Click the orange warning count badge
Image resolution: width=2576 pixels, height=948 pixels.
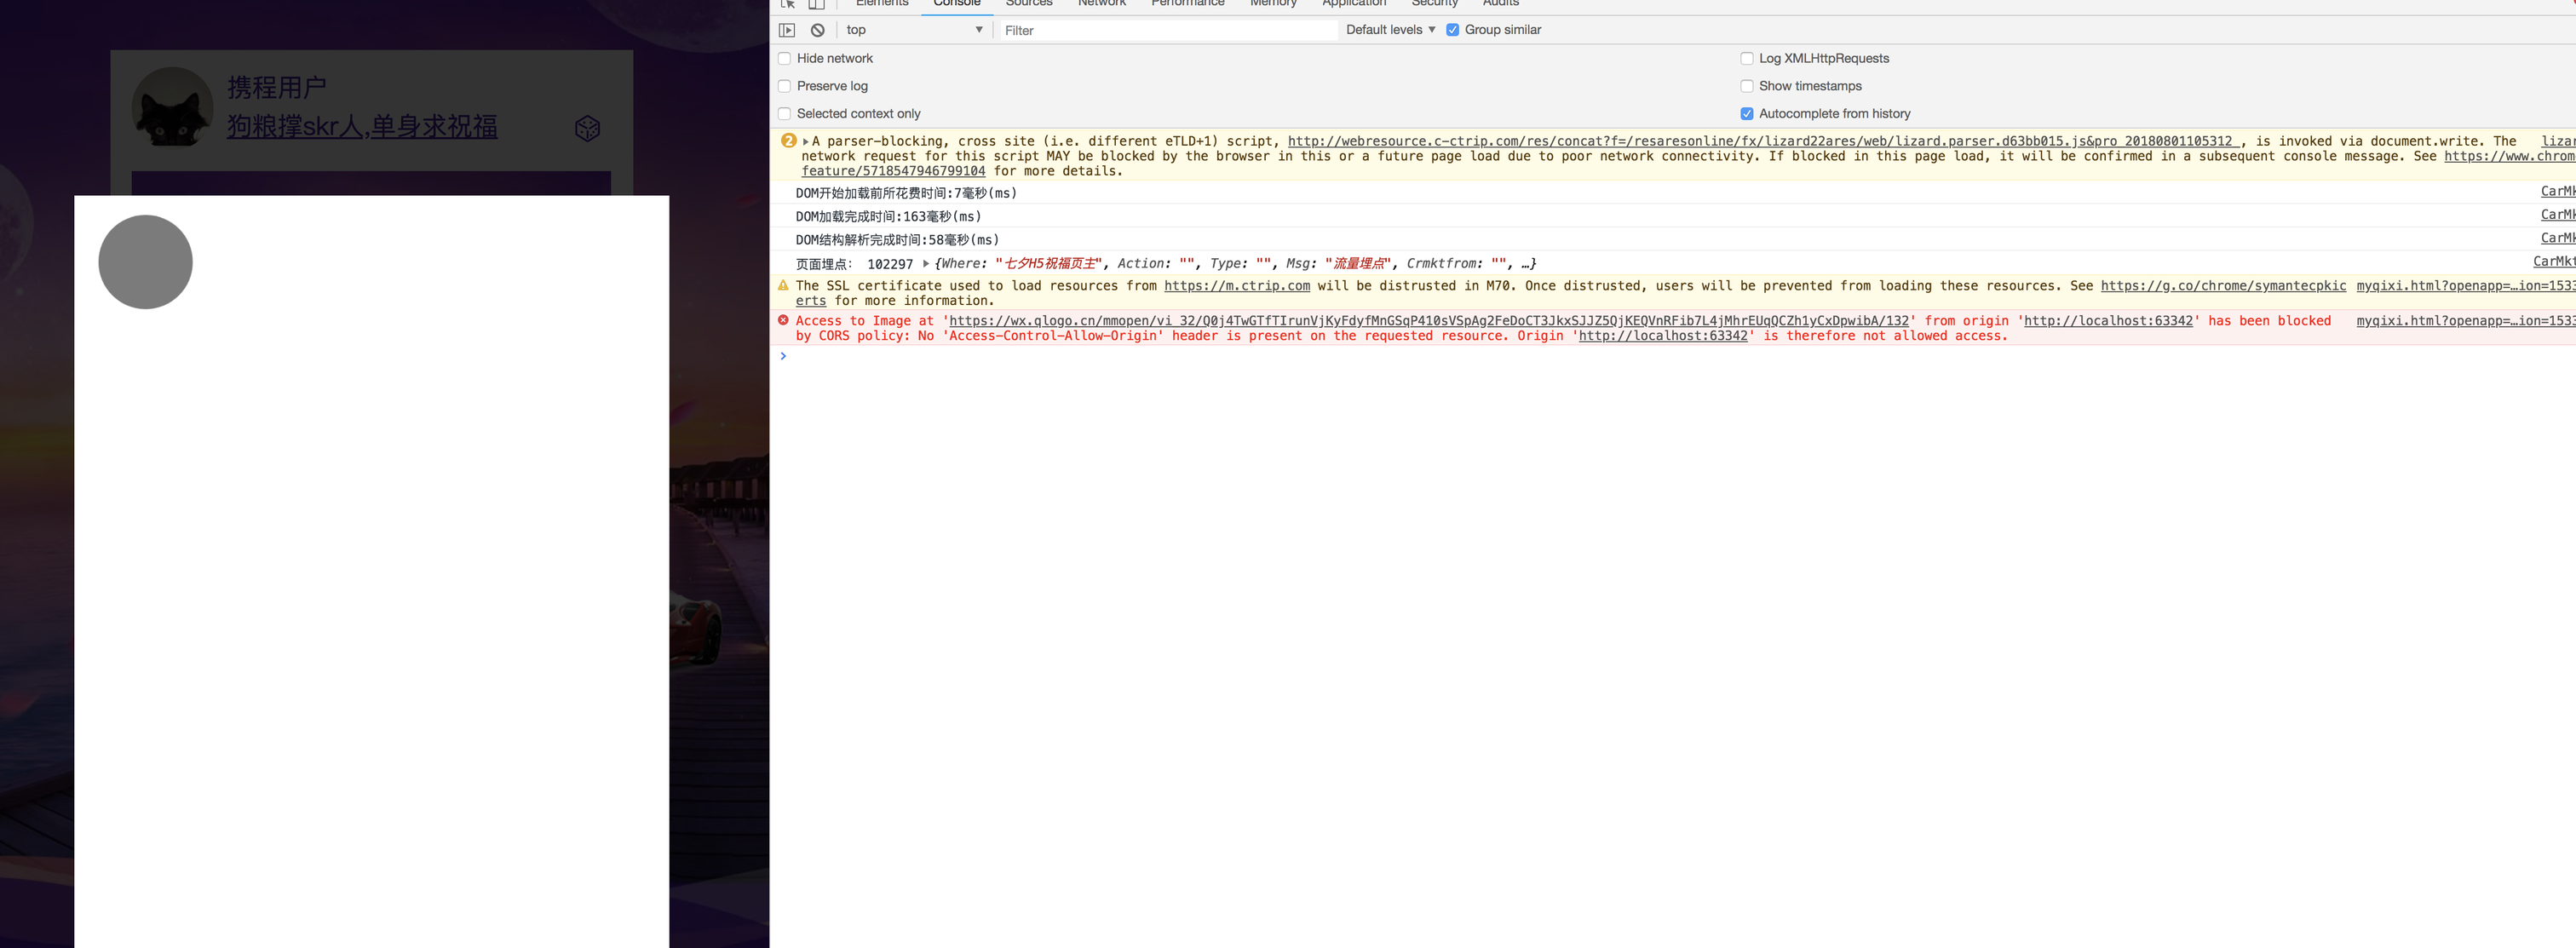pyautogui.click(x=788, y=141)
